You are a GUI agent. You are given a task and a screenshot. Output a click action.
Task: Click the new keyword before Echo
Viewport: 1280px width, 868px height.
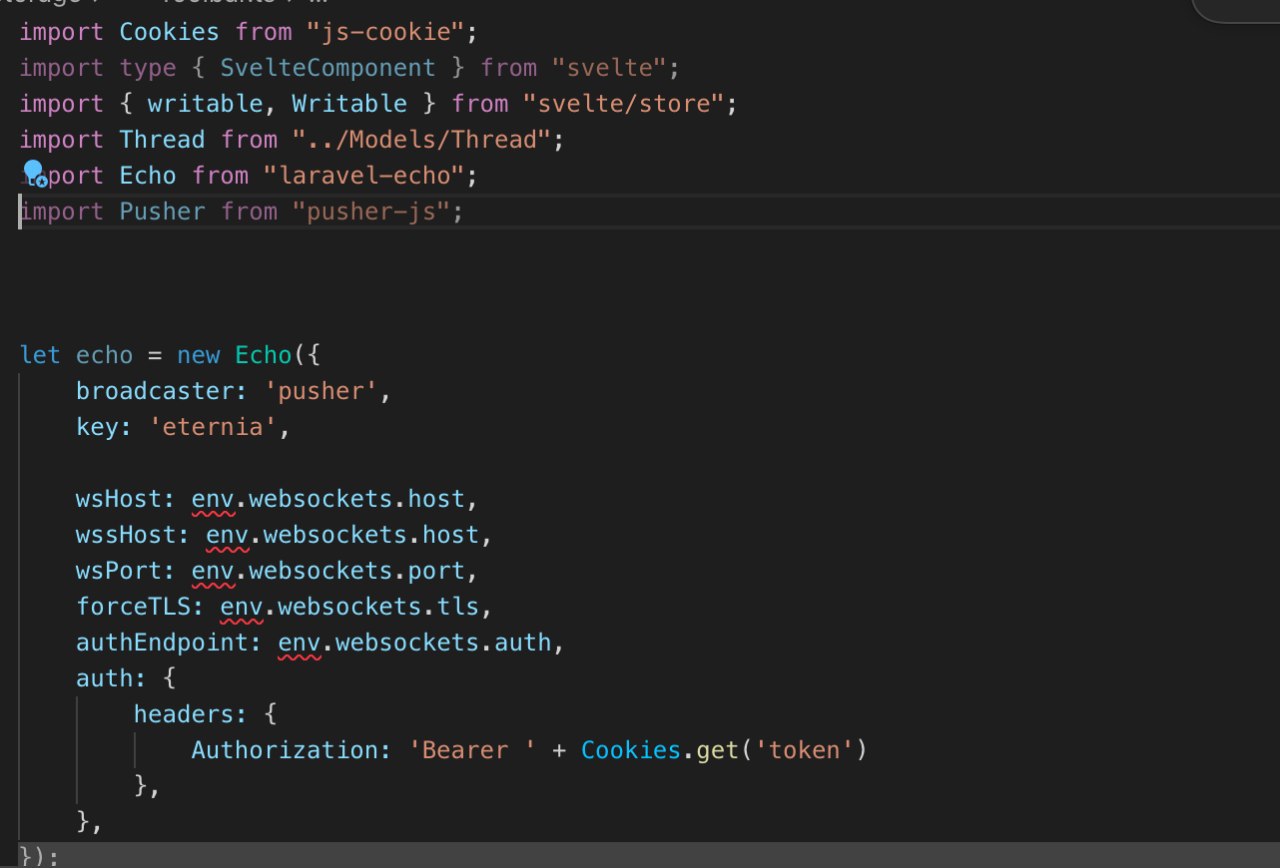tap(198, 355)
